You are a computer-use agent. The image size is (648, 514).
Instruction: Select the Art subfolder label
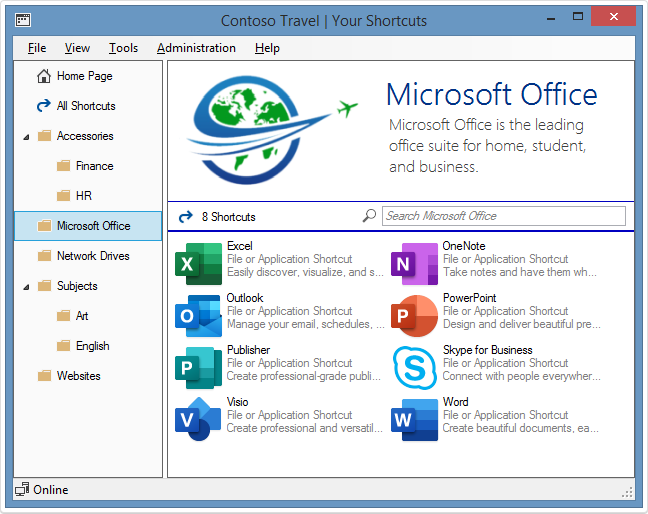[x=82, y=316]
